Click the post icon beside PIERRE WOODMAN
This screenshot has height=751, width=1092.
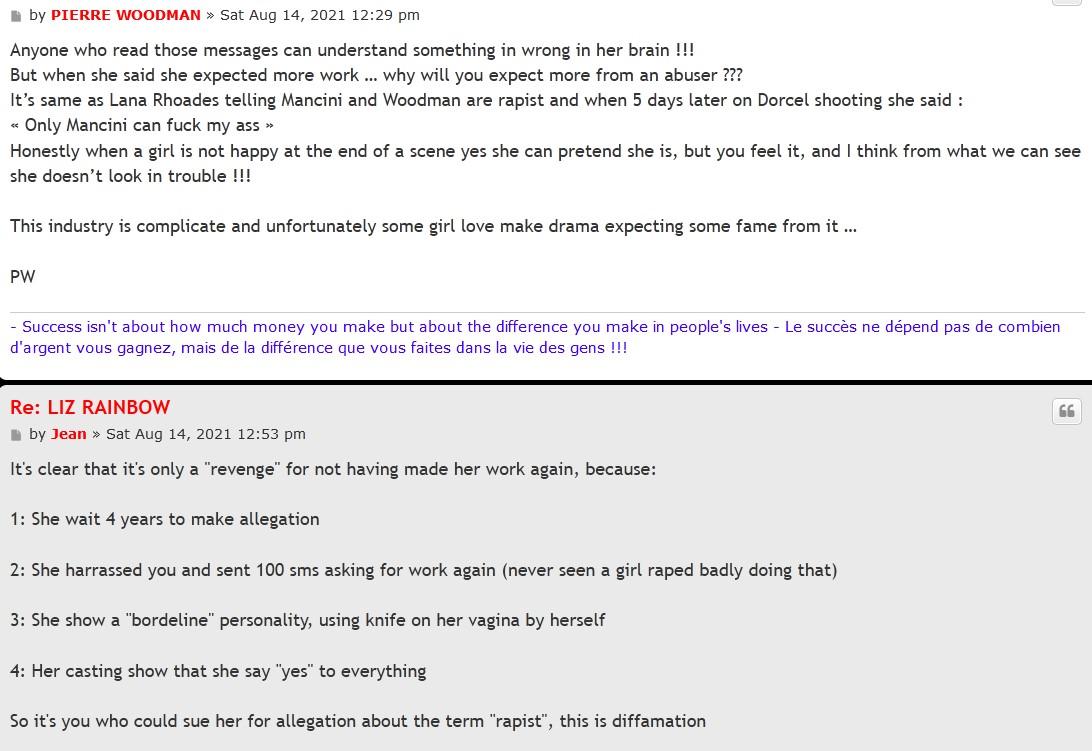(16, 16)
